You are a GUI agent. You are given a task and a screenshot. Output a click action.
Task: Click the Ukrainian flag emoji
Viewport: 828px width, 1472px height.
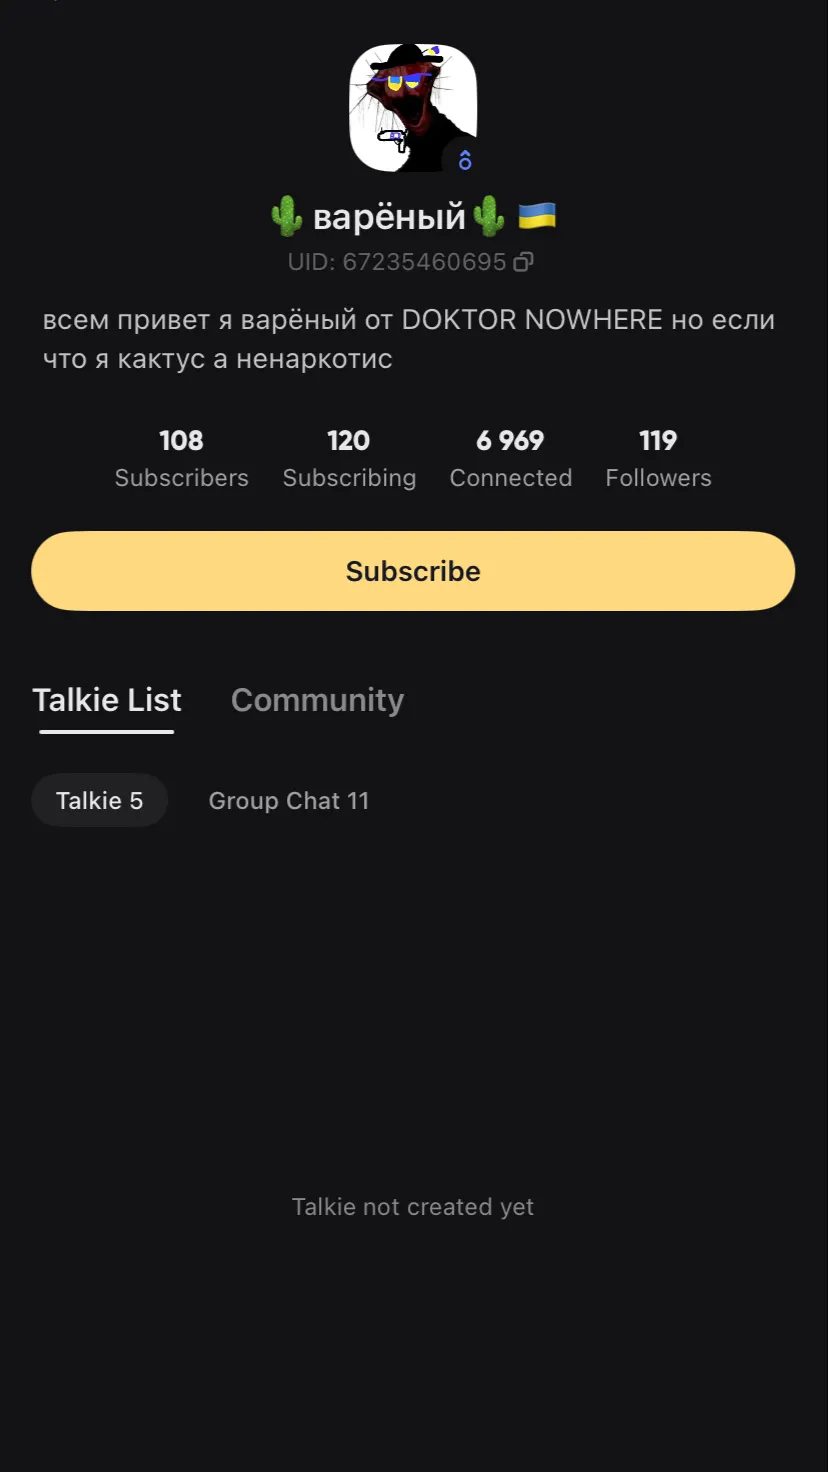pyautogui.click(x=537, y=215)
